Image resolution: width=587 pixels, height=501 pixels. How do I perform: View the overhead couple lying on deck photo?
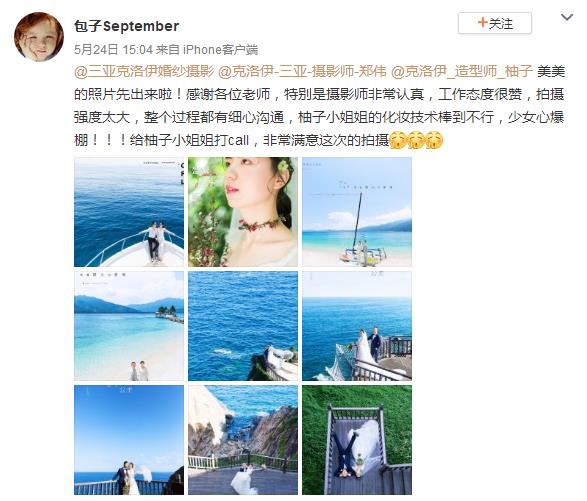click(357, 440)
